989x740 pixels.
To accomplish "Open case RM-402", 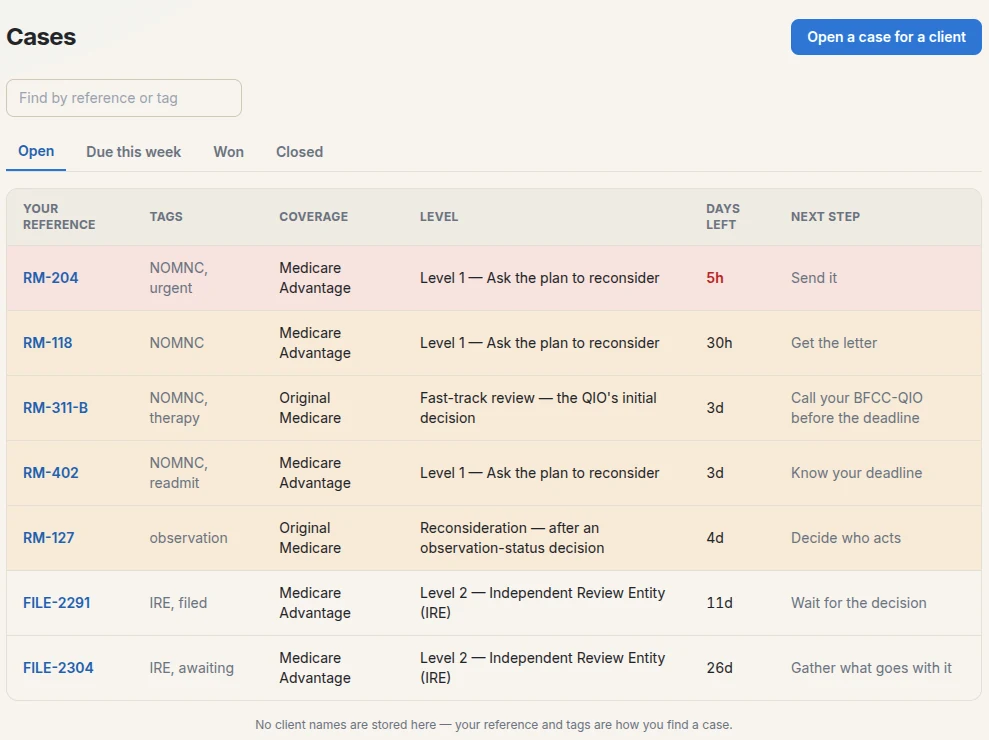I will click(x=50, y=473).
